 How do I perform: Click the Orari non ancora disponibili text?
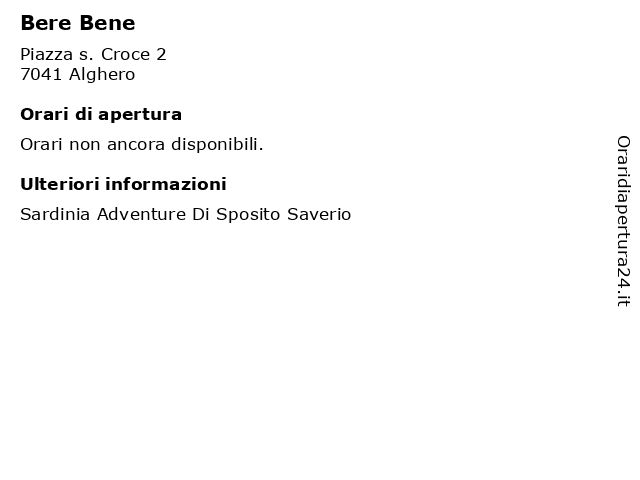[x=142, y=144]
